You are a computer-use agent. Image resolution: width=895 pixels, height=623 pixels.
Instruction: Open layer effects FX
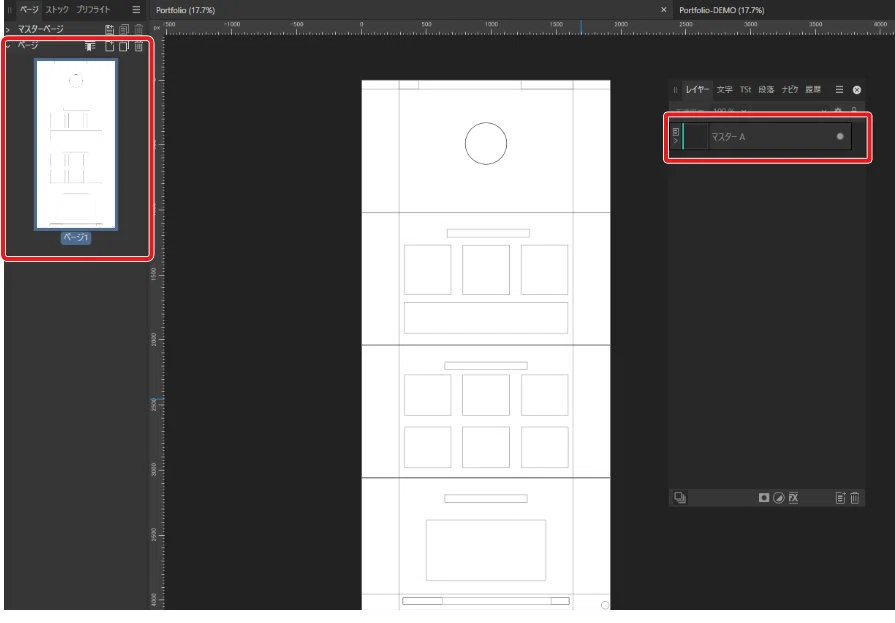pyautogui.click(x=793, y=498)
